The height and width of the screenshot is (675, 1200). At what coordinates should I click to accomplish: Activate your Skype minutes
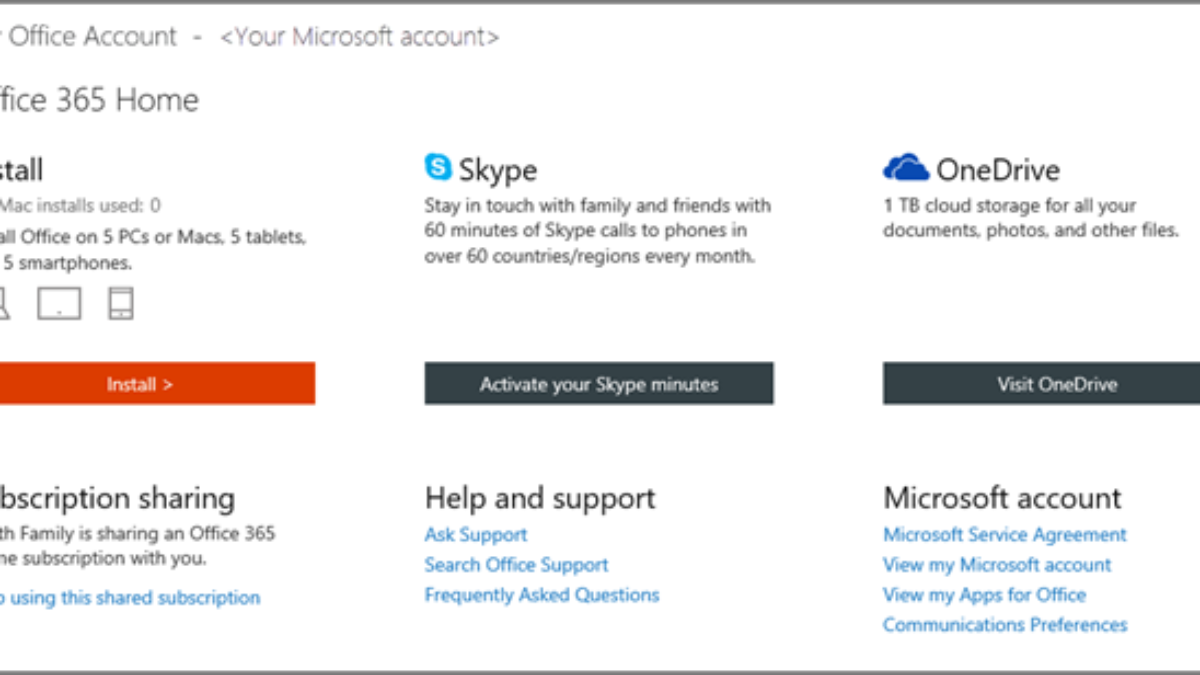pyautogui.click(x=598, y=384)
